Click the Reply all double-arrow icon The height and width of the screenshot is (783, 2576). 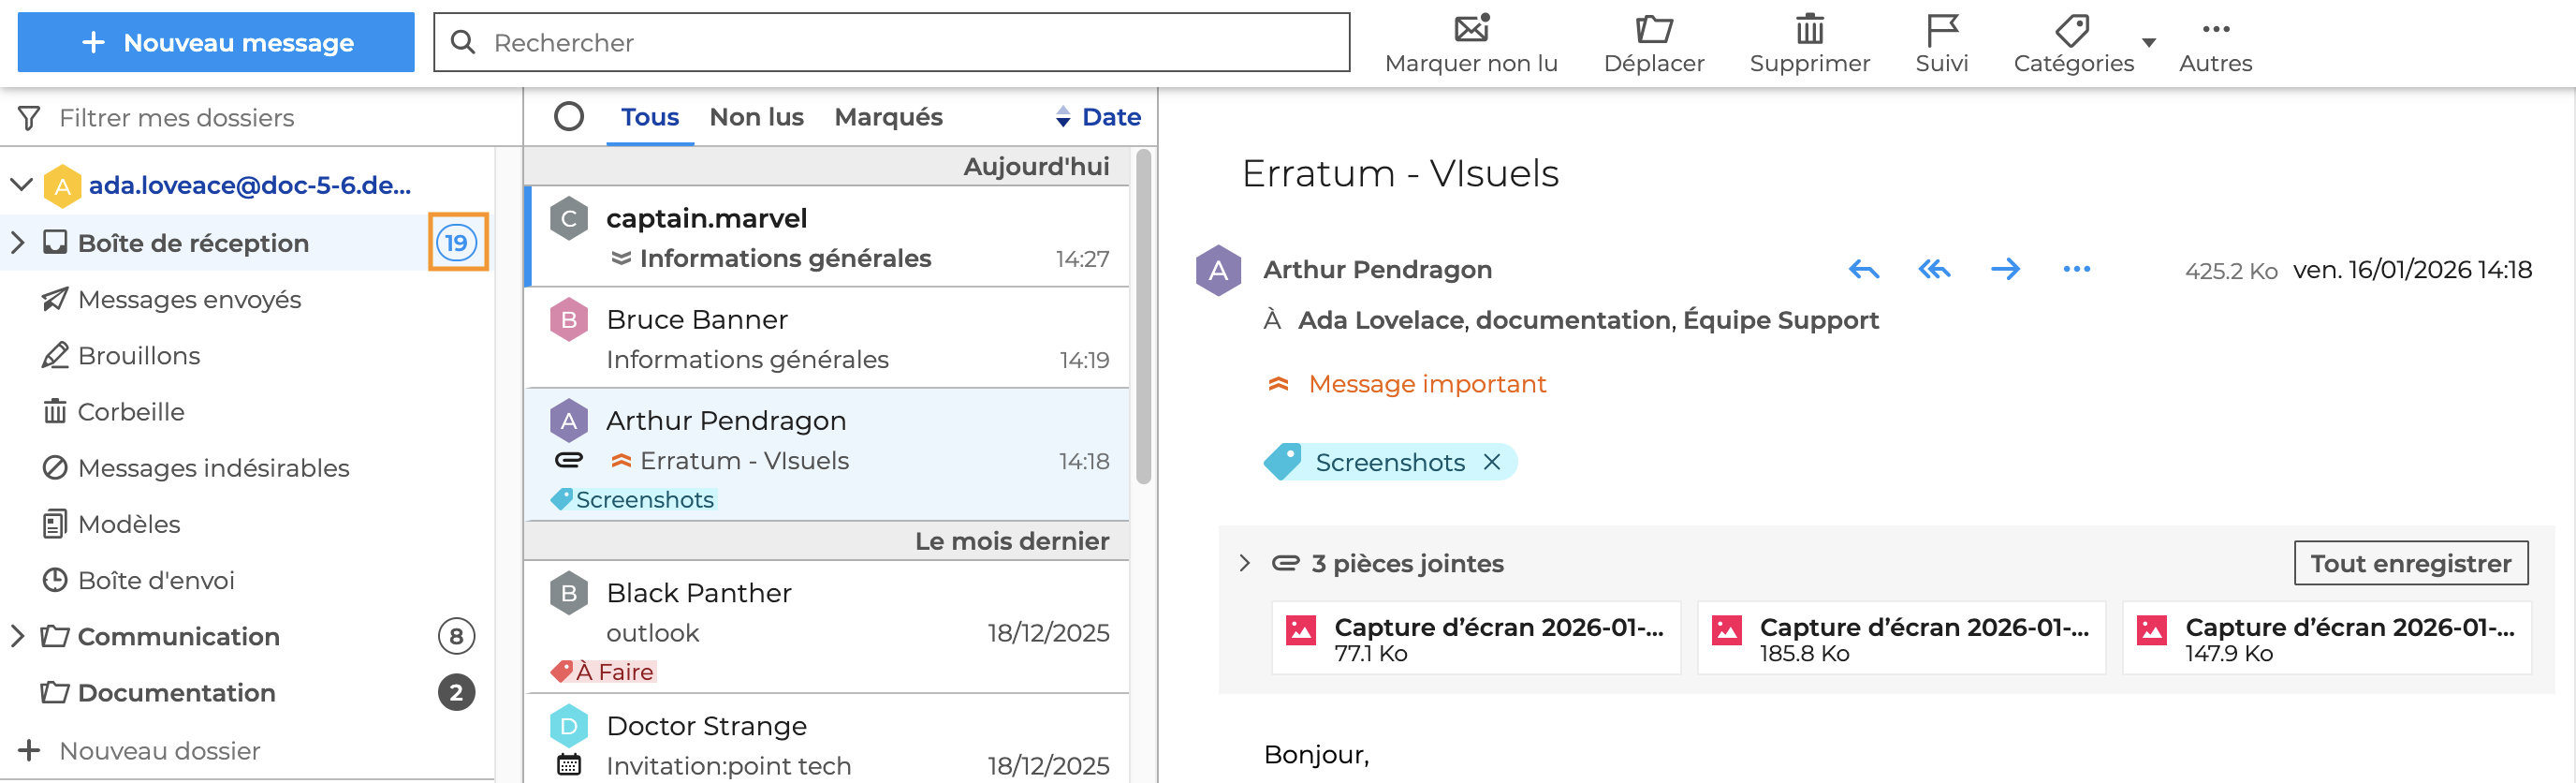[1934, 269]
